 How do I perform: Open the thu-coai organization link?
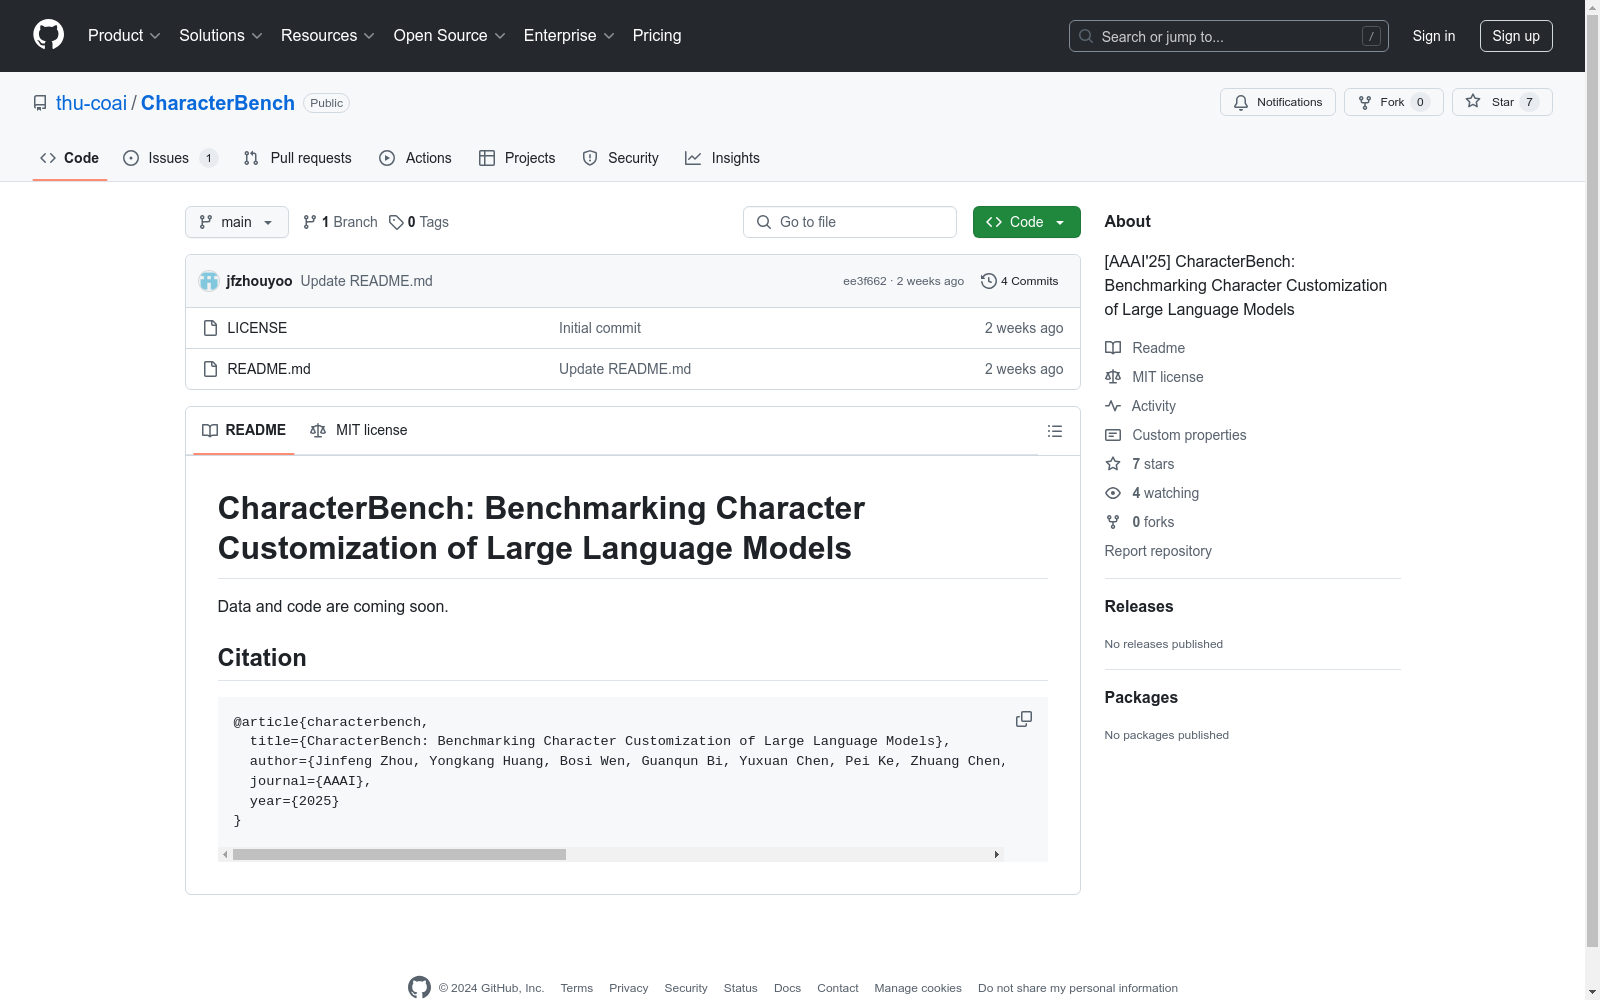pyautogui.click(x=91, y=103)
